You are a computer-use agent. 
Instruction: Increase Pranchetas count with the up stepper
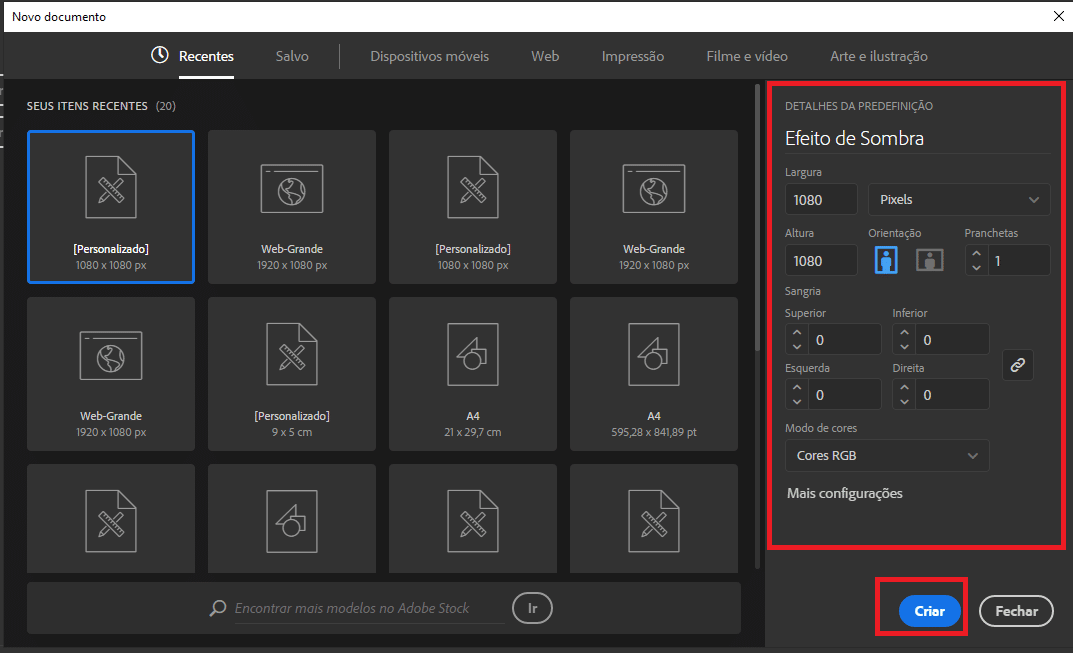(976, 253)
